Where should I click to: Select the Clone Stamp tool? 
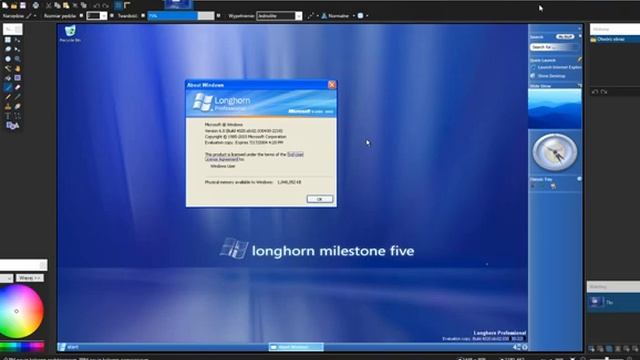(8, 106)
